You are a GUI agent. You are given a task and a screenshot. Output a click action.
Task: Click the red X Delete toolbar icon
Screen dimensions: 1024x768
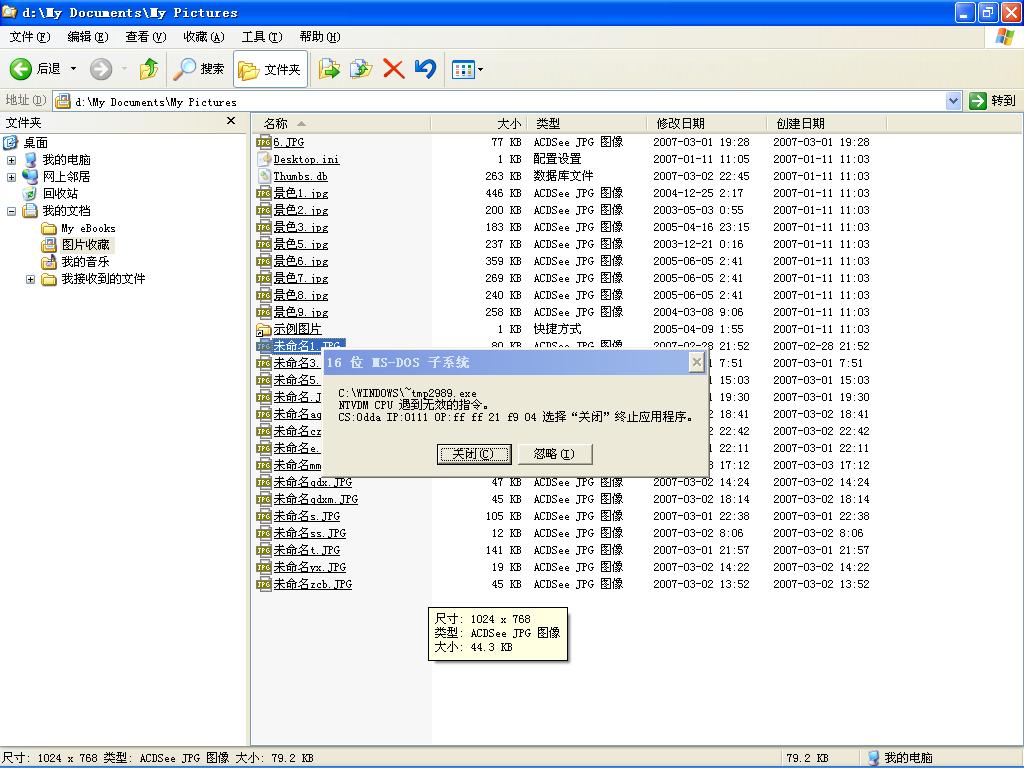(x=393, y=69)
